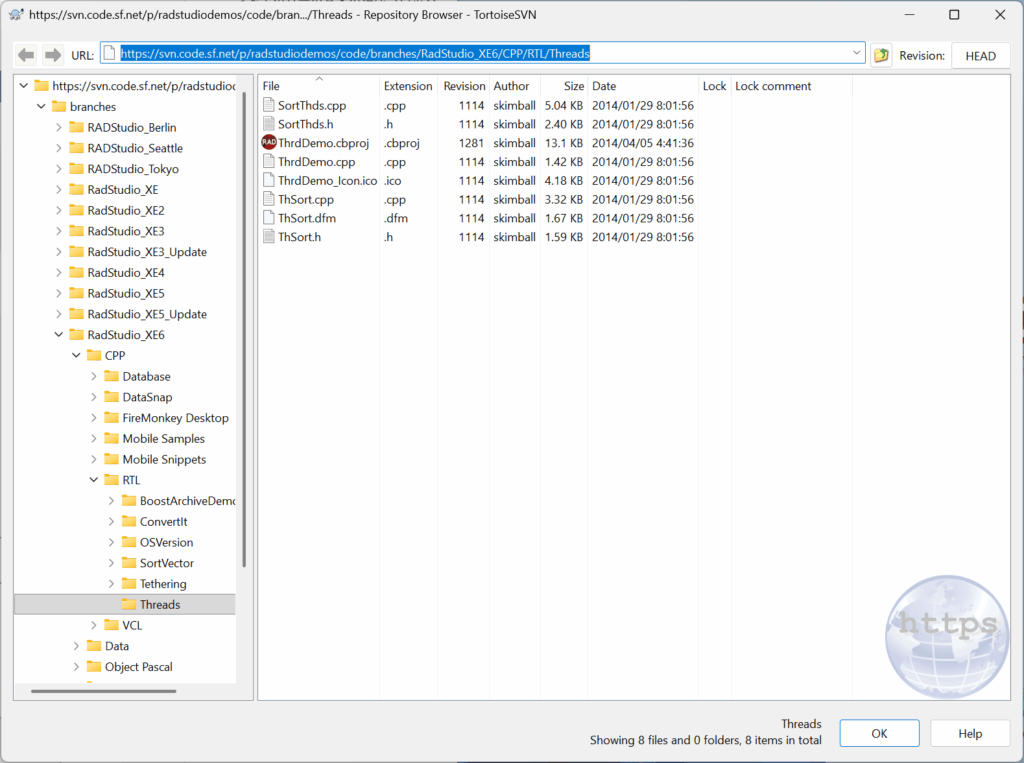
Task: Click the go-to-URL folder icon button
Action: 881,56
